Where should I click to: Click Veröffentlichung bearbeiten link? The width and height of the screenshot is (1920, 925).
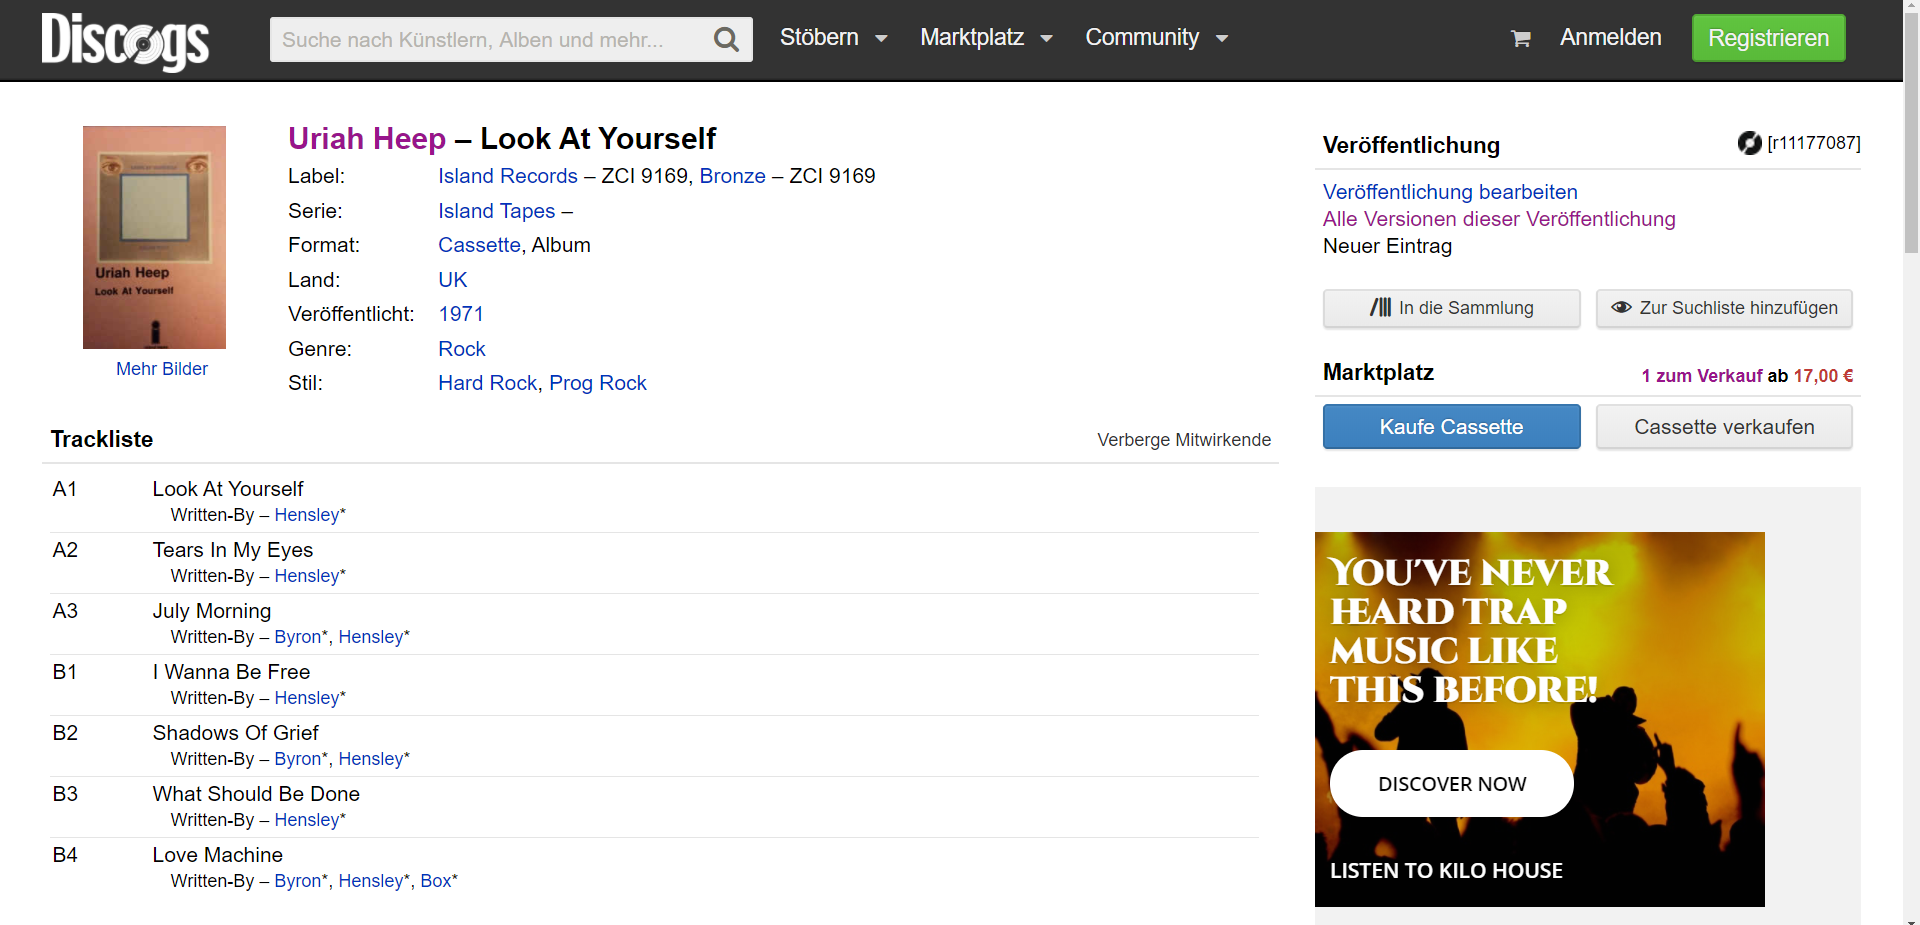click(x=1450, y=192)
